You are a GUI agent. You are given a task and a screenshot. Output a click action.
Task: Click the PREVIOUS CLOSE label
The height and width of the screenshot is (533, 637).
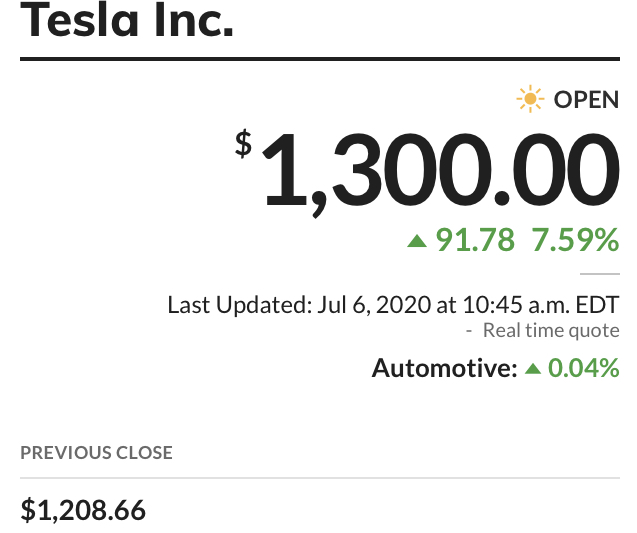tap(97, 453)
